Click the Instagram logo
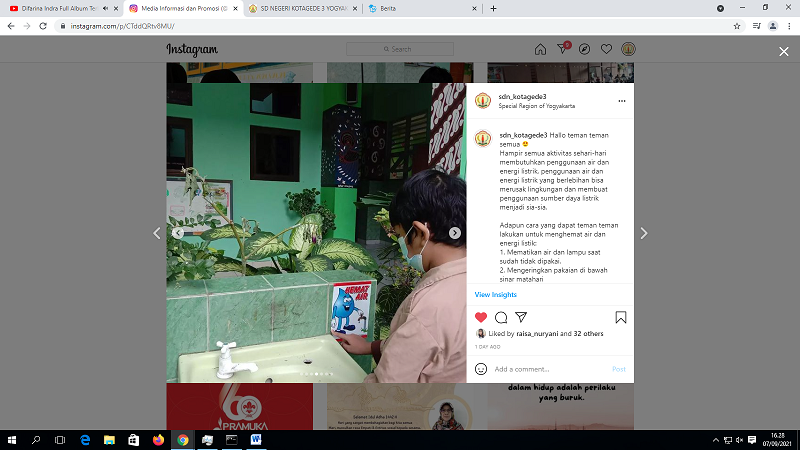 coord(192,49)
